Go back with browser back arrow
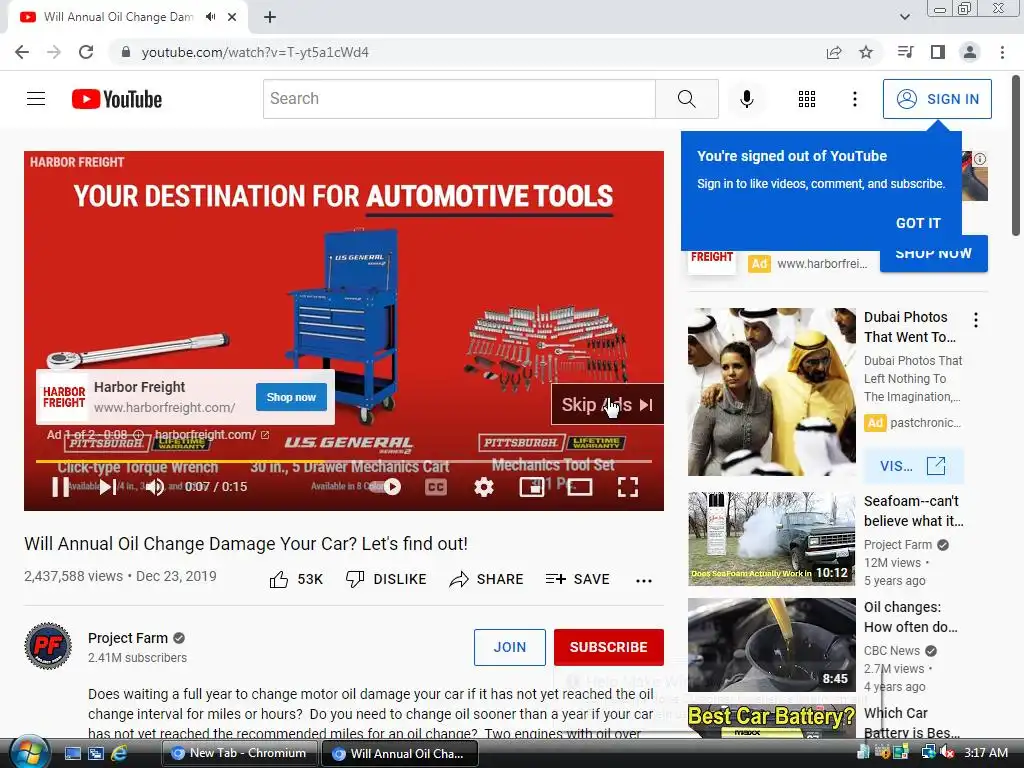The height and width of the screenshot is (768, 1024). (22, 52)
